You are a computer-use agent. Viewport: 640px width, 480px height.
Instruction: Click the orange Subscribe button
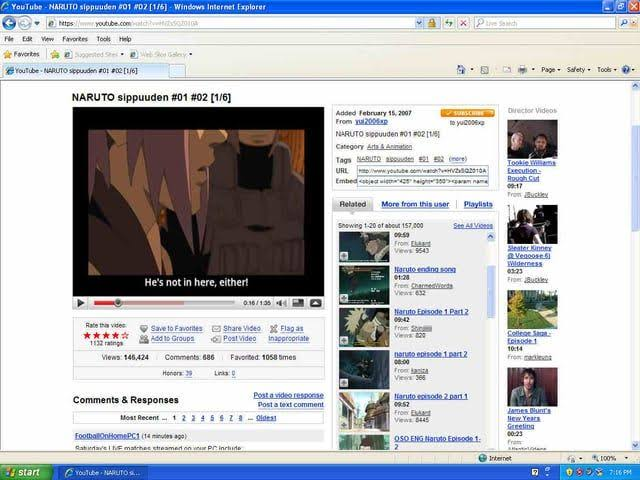click(467, 113)
